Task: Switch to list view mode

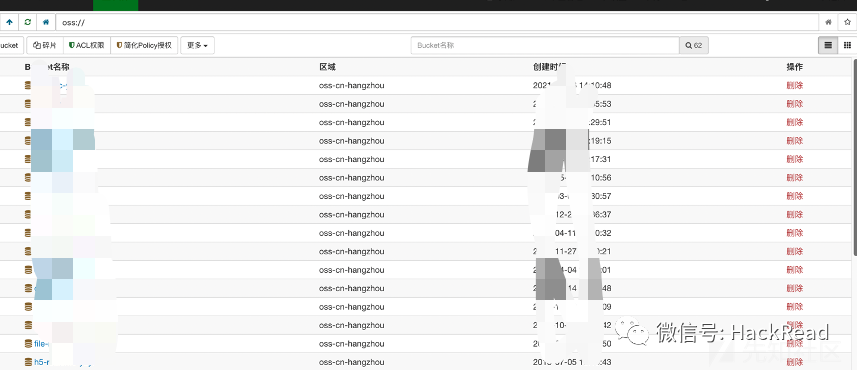Action: (828, 45)
